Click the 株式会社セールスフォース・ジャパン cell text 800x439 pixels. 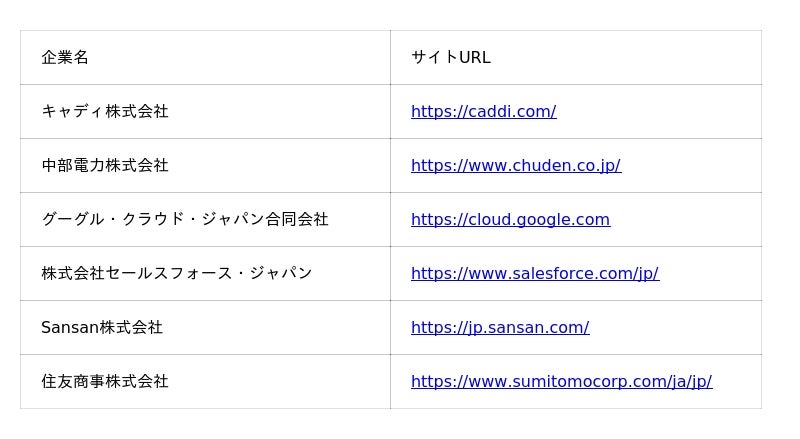click(176, 274)
